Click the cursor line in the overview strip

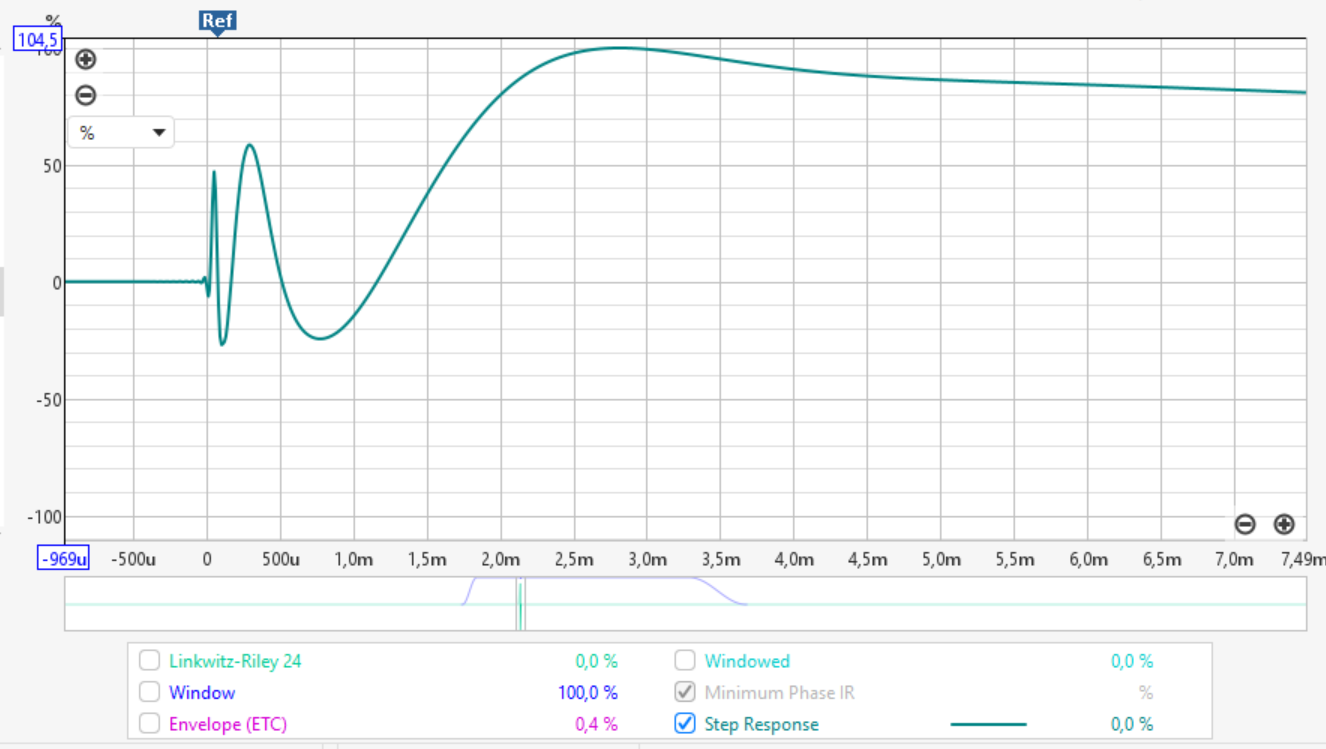click(520, 604)
